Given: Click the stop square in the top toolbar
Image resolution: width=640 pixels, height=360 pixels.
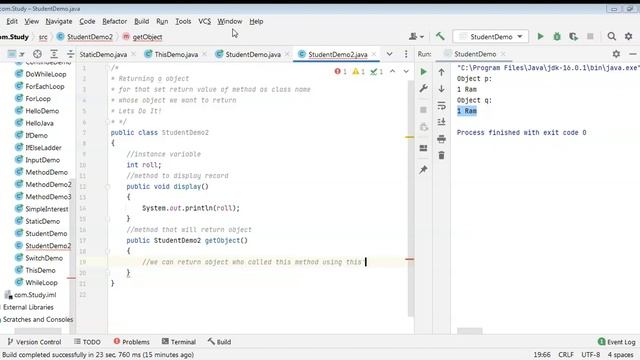Looking at the screenshot, I should click(x=590, y=37).
